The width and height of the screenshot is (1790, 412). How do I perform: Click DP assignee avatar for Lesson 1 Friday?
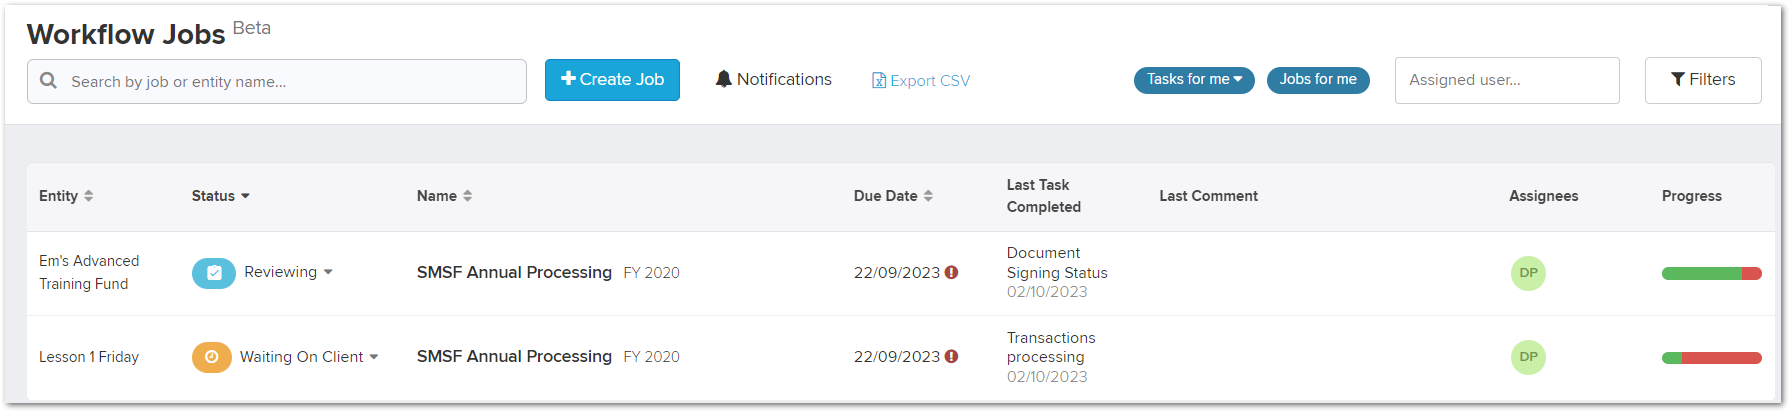(1528, 357)
